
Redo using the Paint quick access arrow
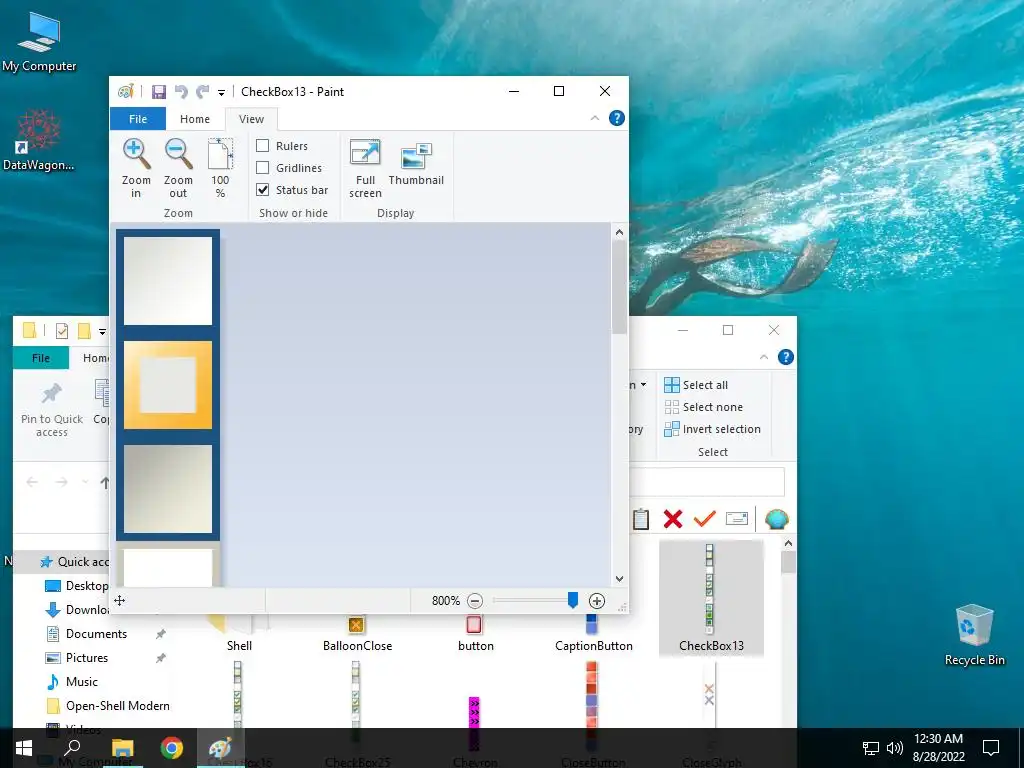point(202,91)
